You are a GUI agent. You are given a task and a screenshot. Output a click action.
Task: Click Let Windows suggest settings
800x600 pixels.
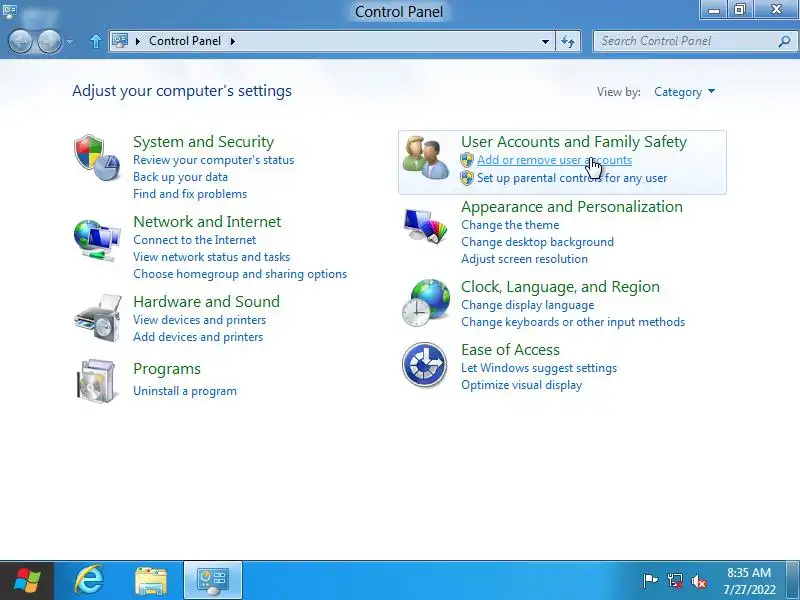(539, 368)
